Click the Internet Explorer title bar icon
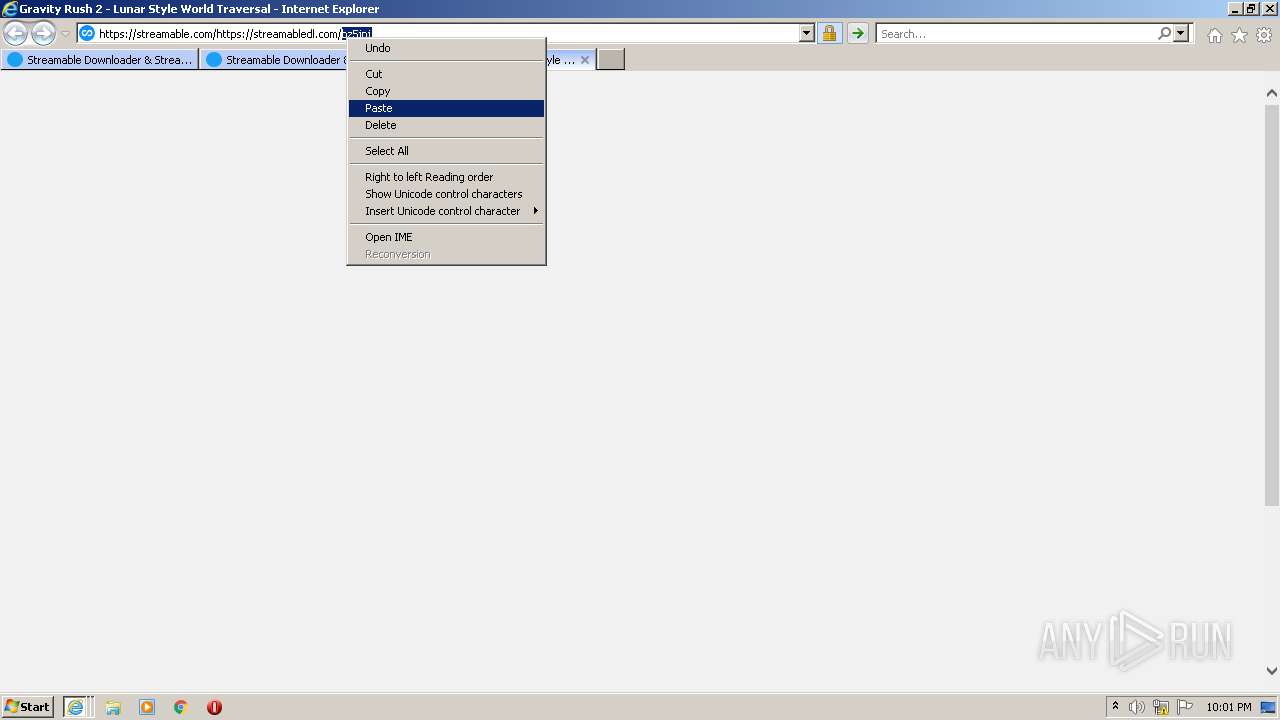The width and height of the screenshot is (1280, 720). click(x=10, y=9)
